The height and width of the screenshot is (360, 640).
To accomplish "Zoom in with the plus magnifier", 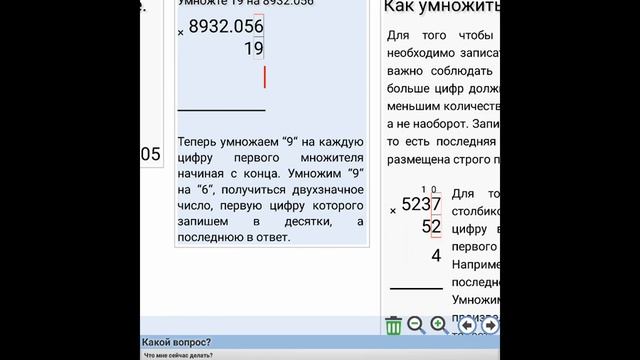I will pos(440,325).
